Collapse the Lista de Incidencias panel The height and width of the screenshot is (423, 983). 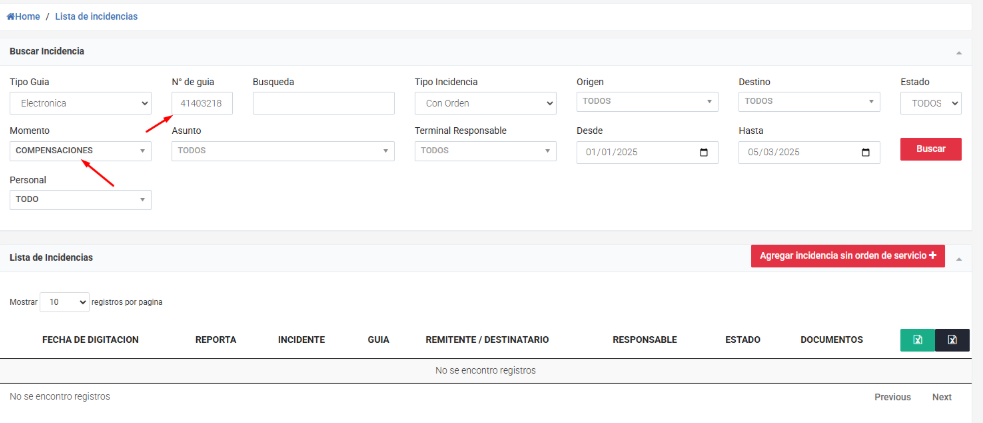pos(959,258)
